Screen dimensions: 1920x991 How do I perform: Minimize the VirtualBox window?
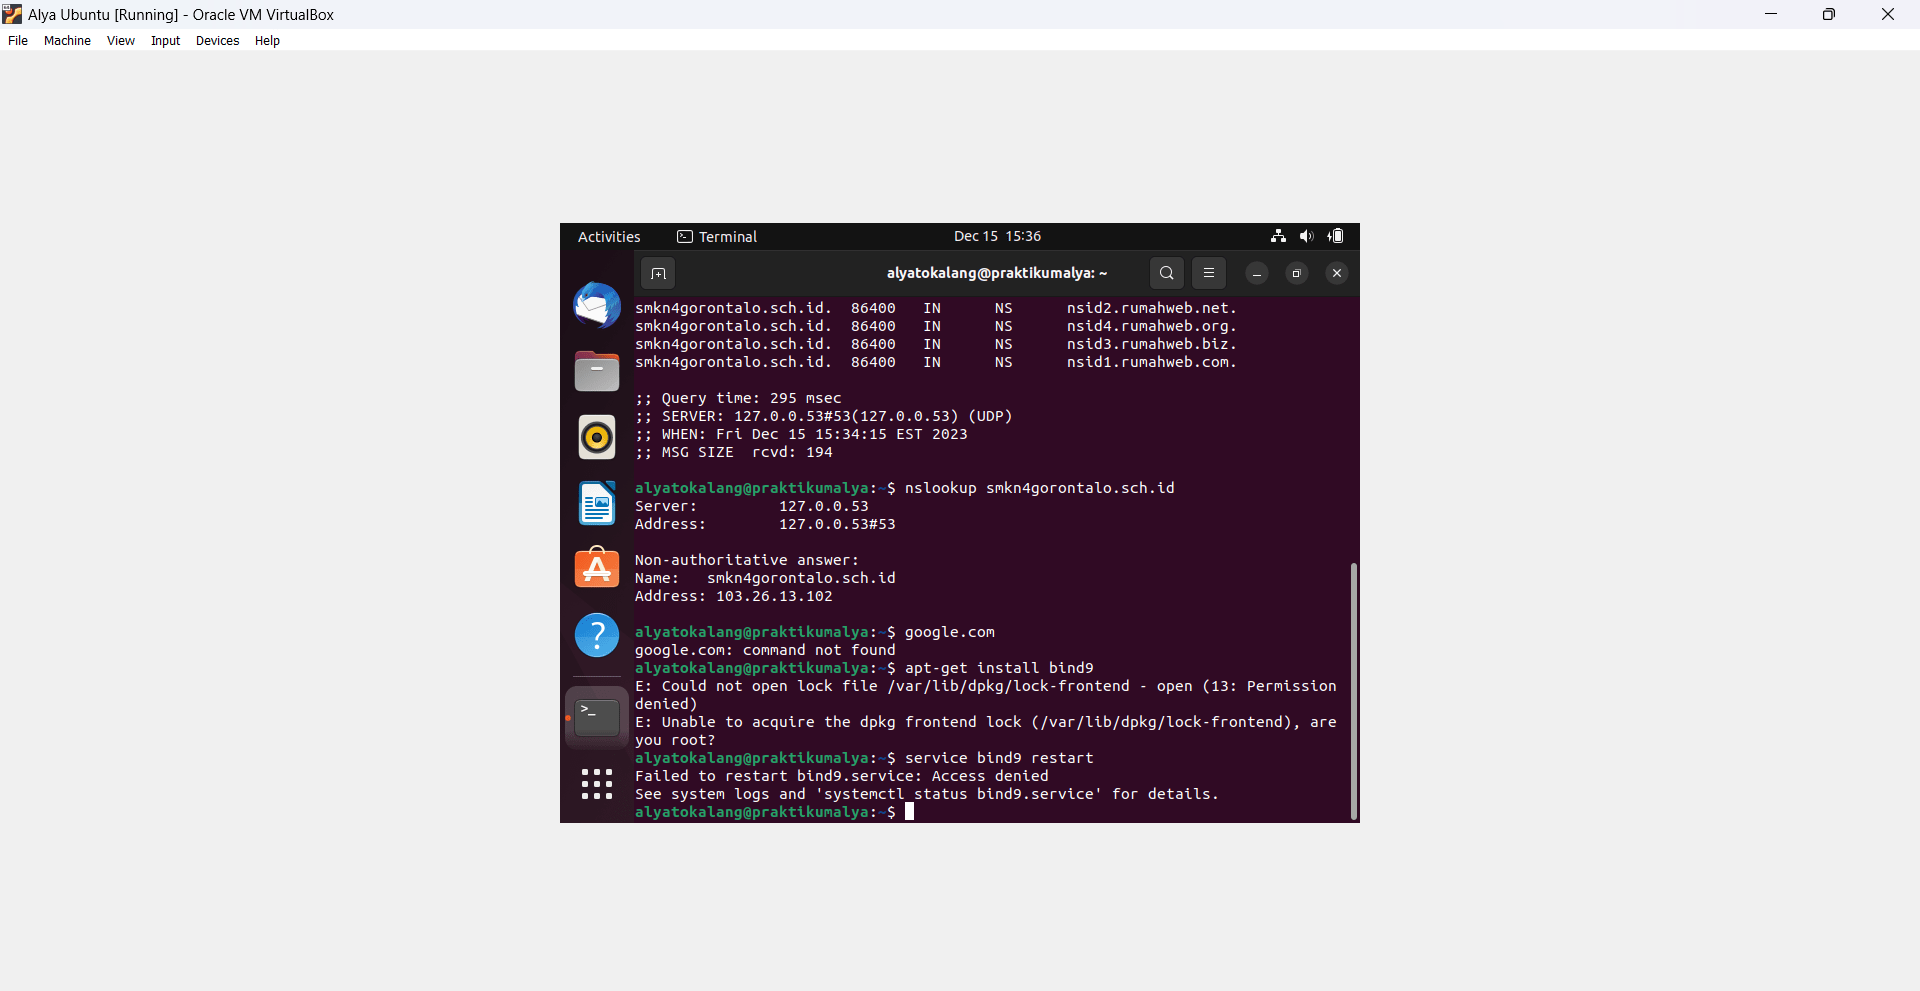(x=1771, y=14)
